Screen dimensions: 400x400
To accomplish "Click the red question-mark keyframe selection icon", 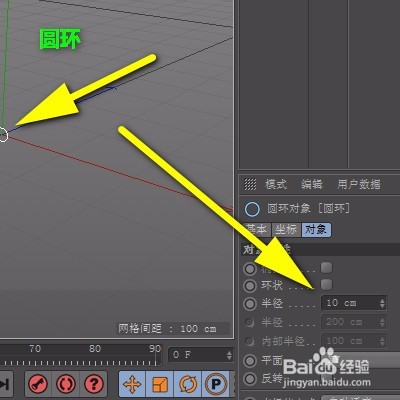I will pyautogui.click(x=94, y=384).
